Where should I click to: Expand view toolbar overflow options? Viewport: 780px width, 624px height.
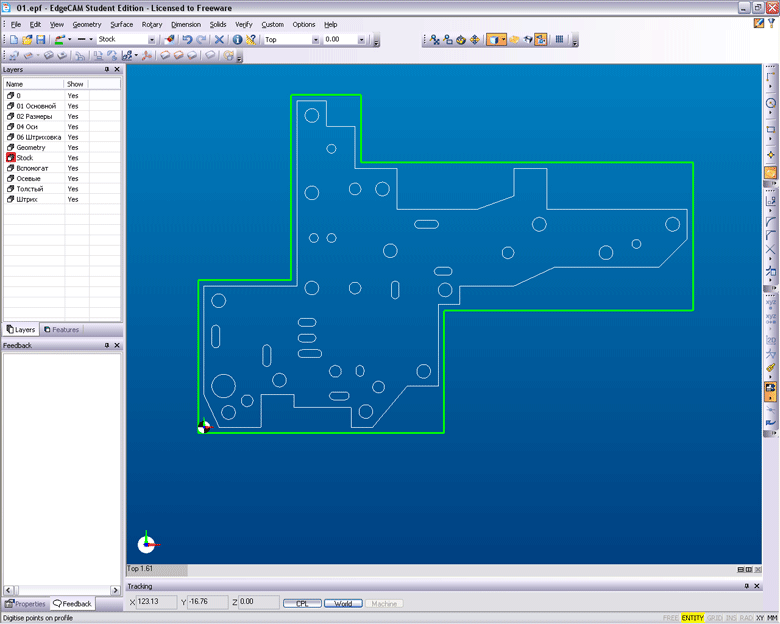[x=575, y=41]
